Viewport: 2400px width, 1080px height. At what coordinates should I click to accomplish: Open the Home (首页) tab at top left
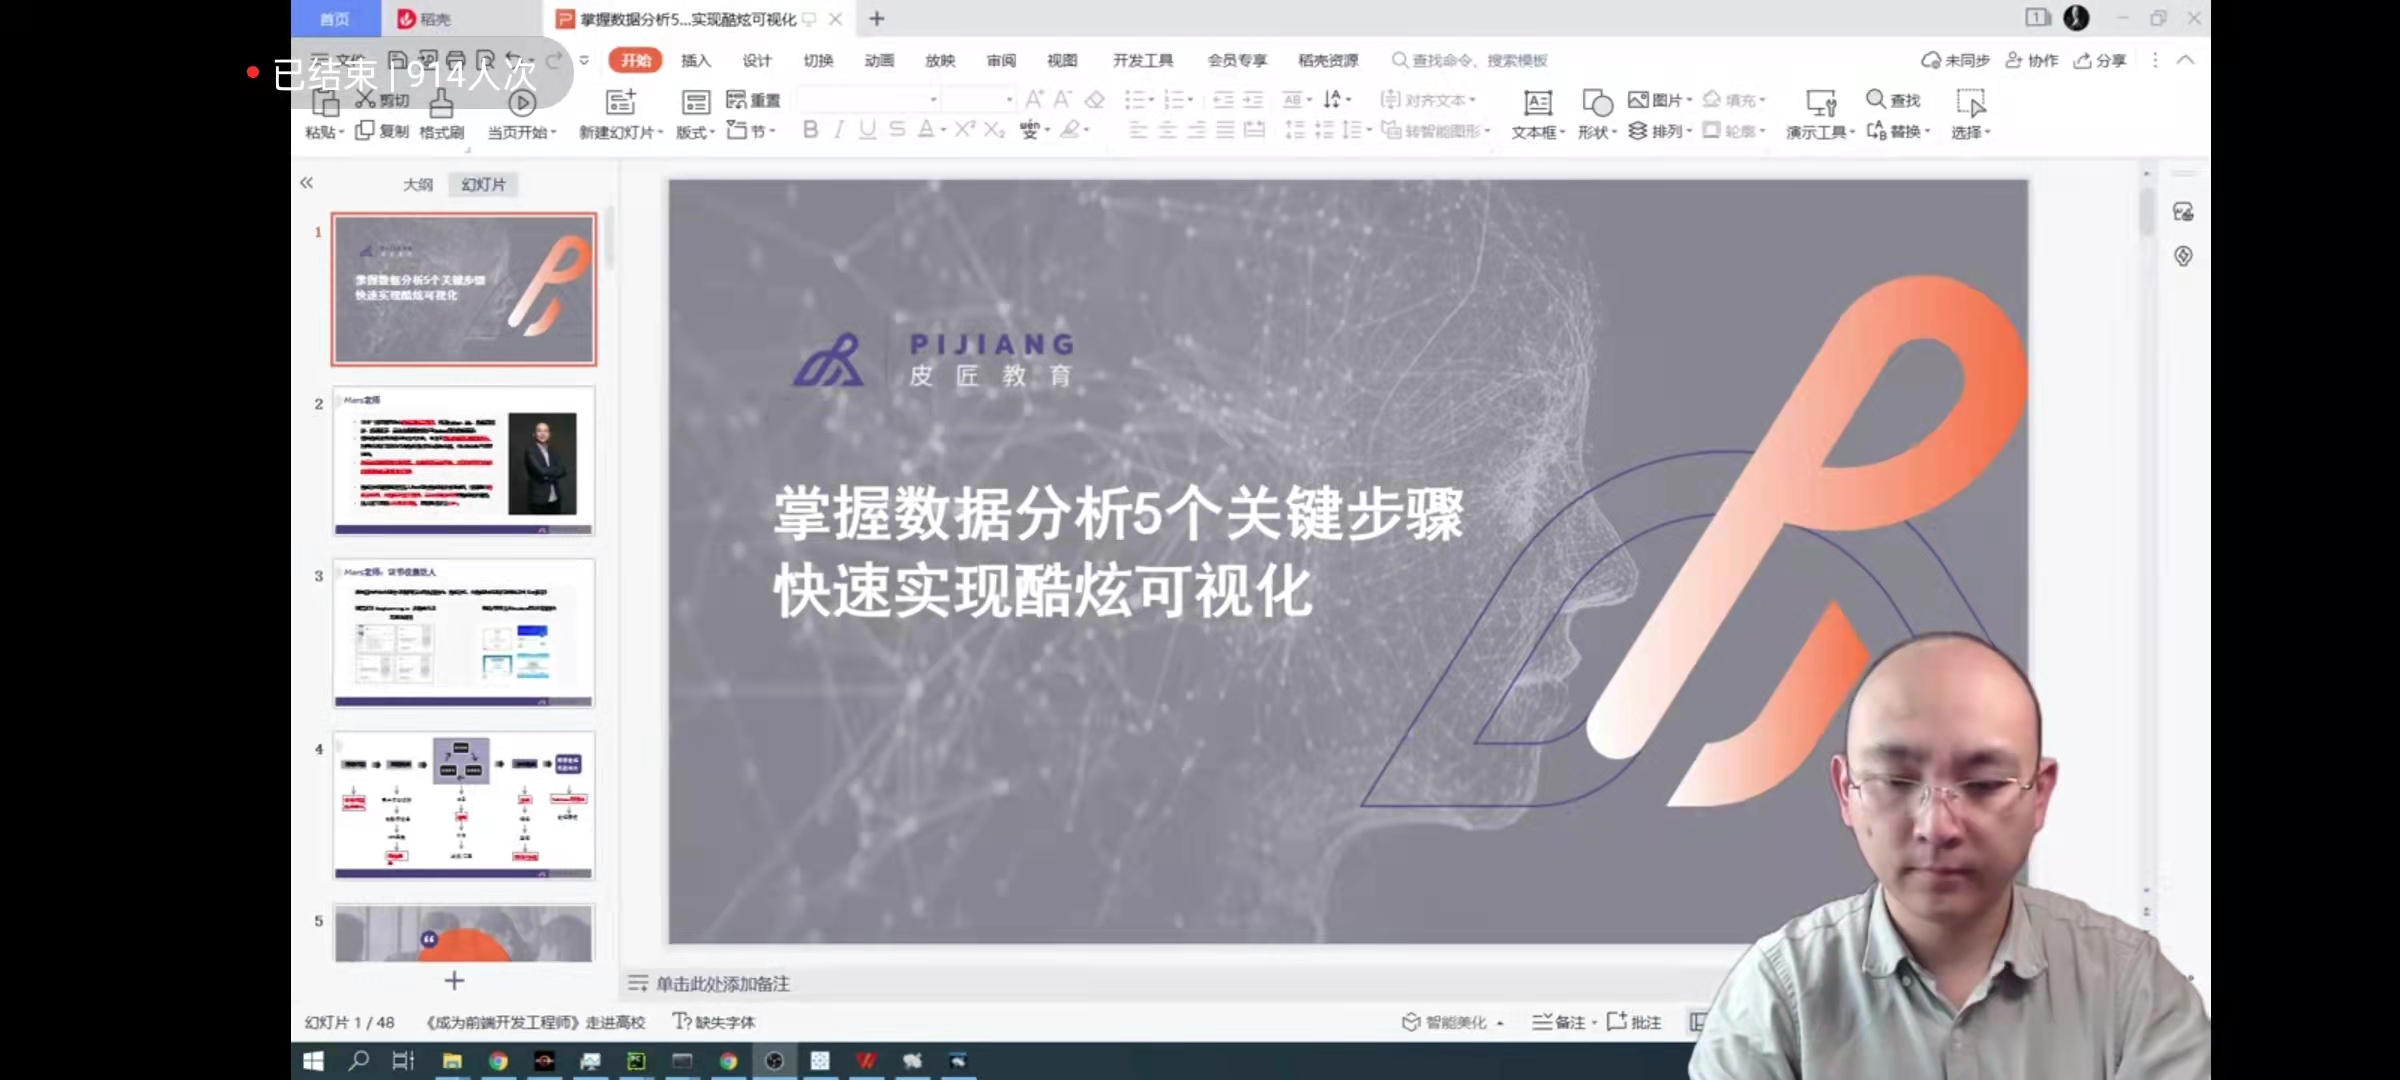335,18
